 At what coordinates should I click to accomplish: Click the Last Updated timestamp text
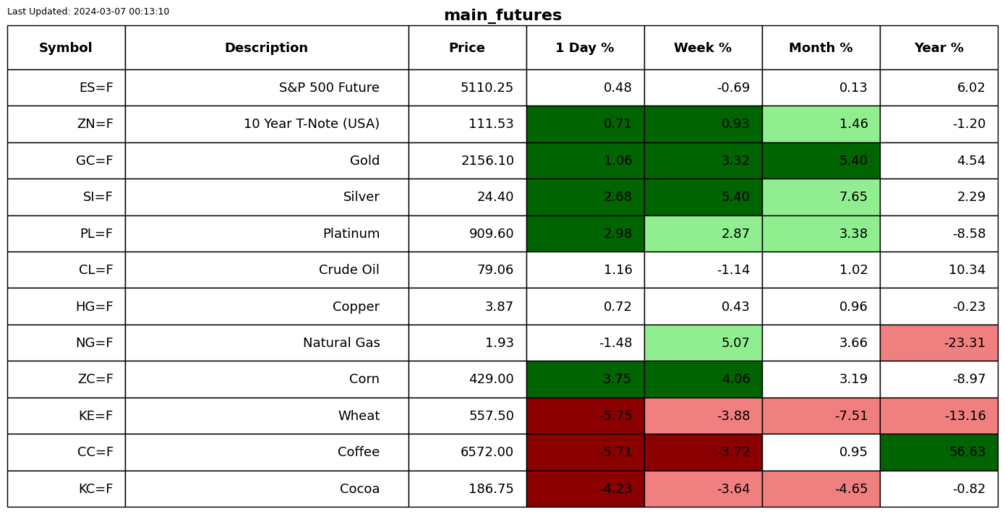point(88,11)
